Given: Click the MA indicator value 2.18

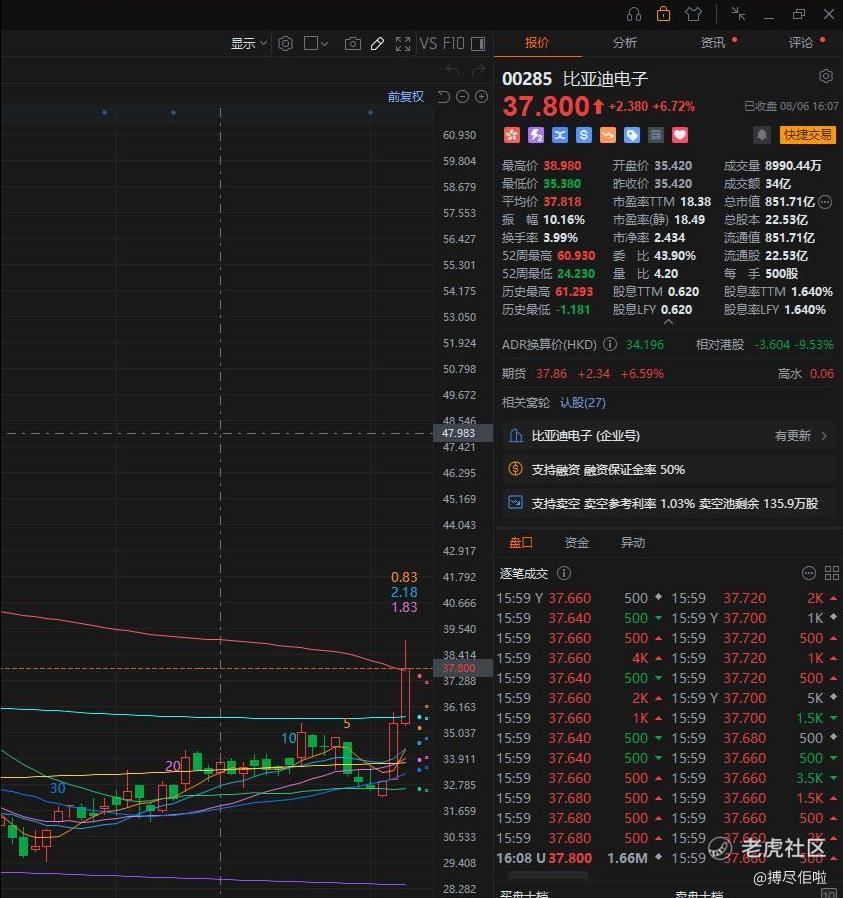Looking at the screenshot, I should click(x=404, y=592).
